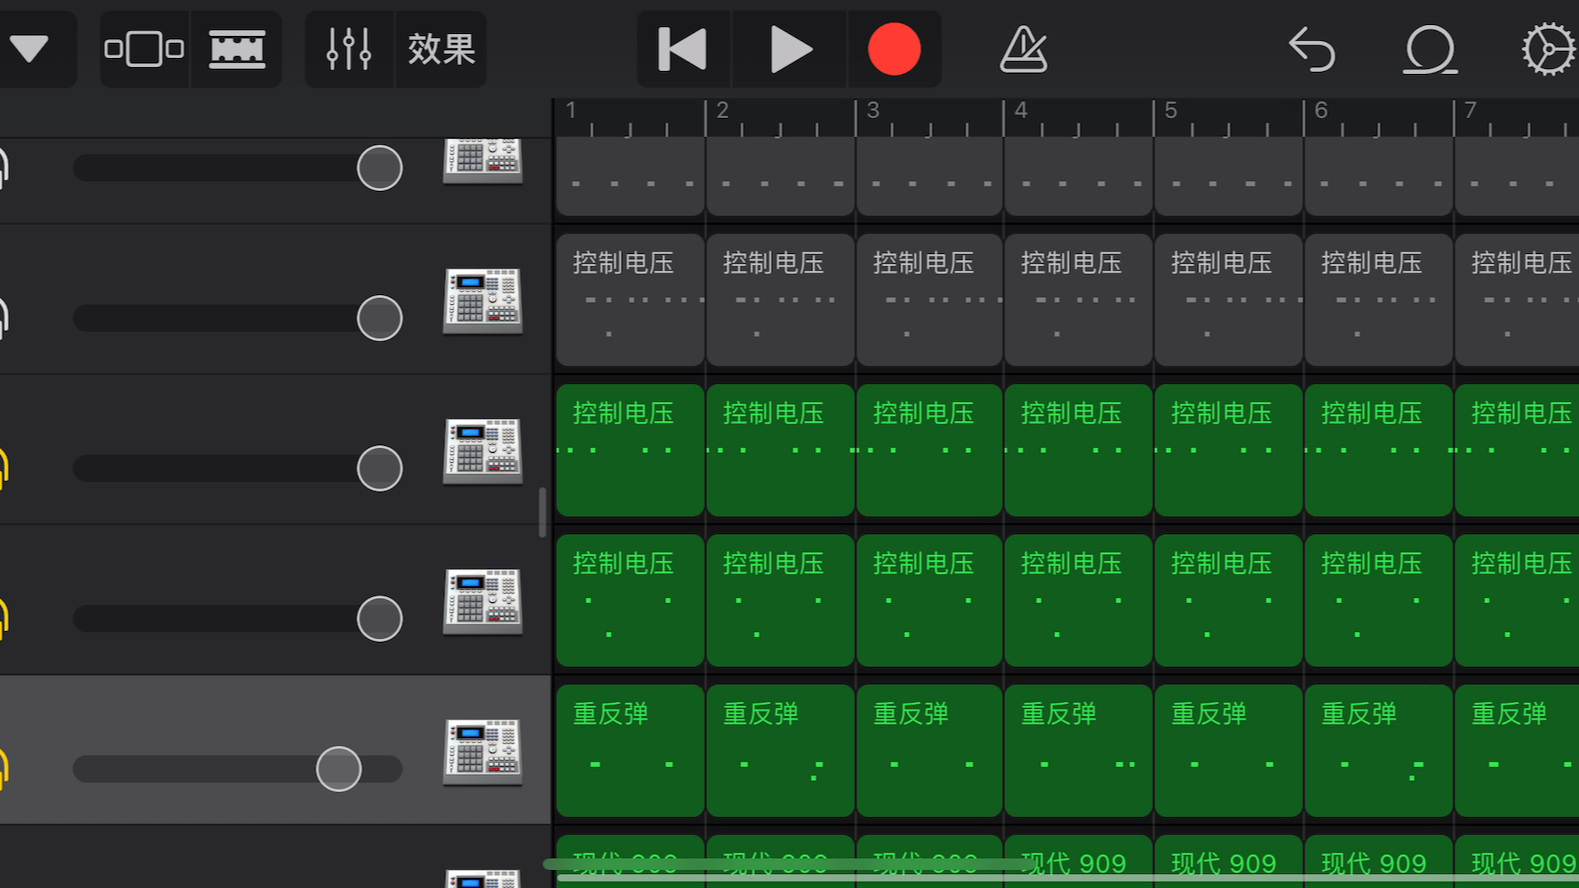1579x888 pixels.
Task: Start playback with the Play button
Action: (x=790, y=49)
